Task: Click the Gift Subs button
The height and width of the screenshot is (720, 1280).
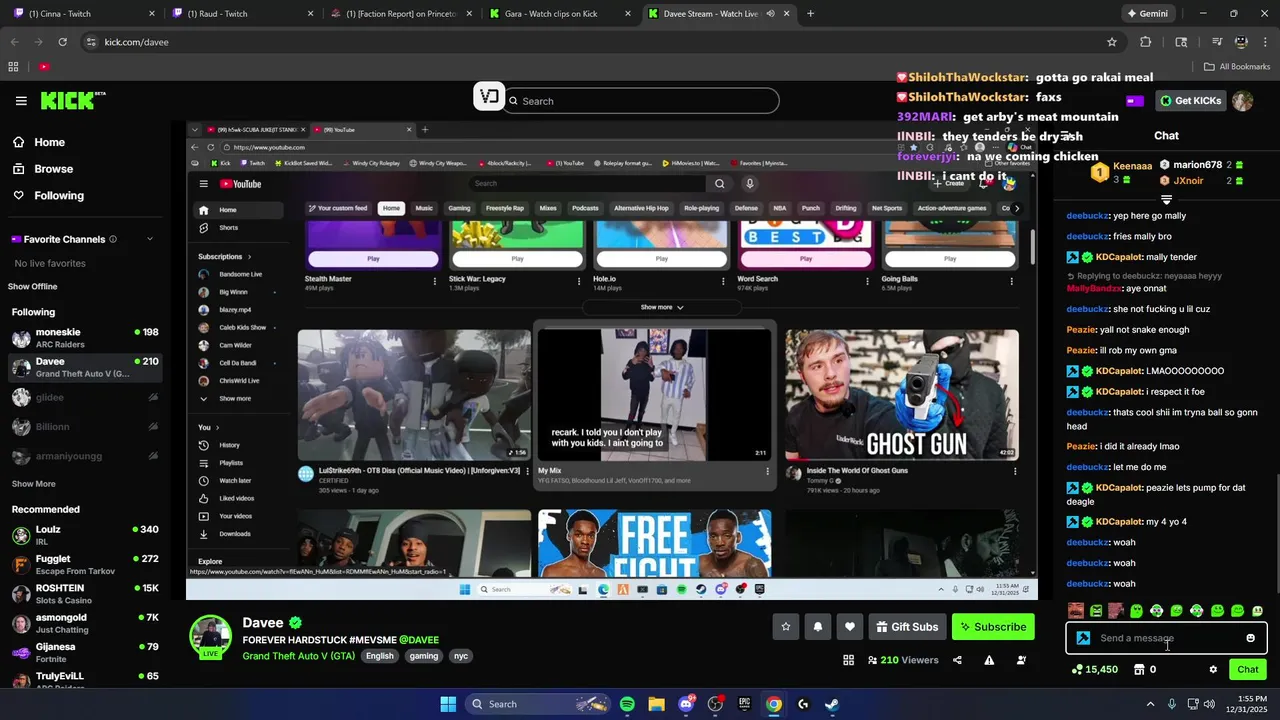Action: 907,627
